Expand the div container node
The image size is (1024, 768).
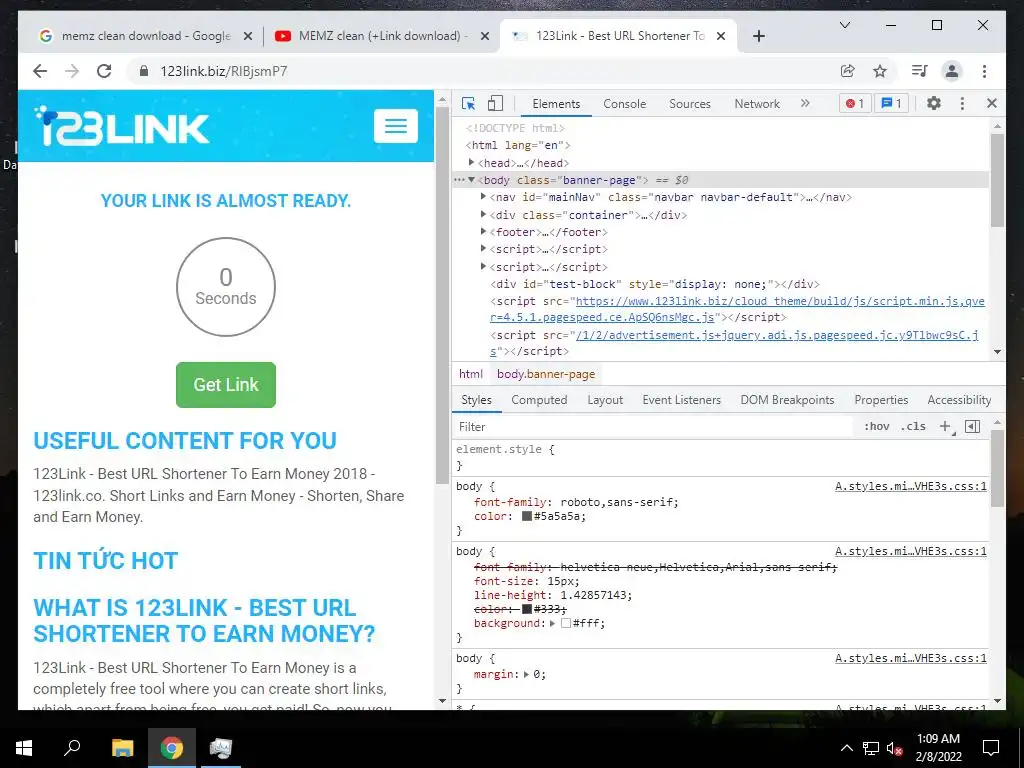click(483, 214)
